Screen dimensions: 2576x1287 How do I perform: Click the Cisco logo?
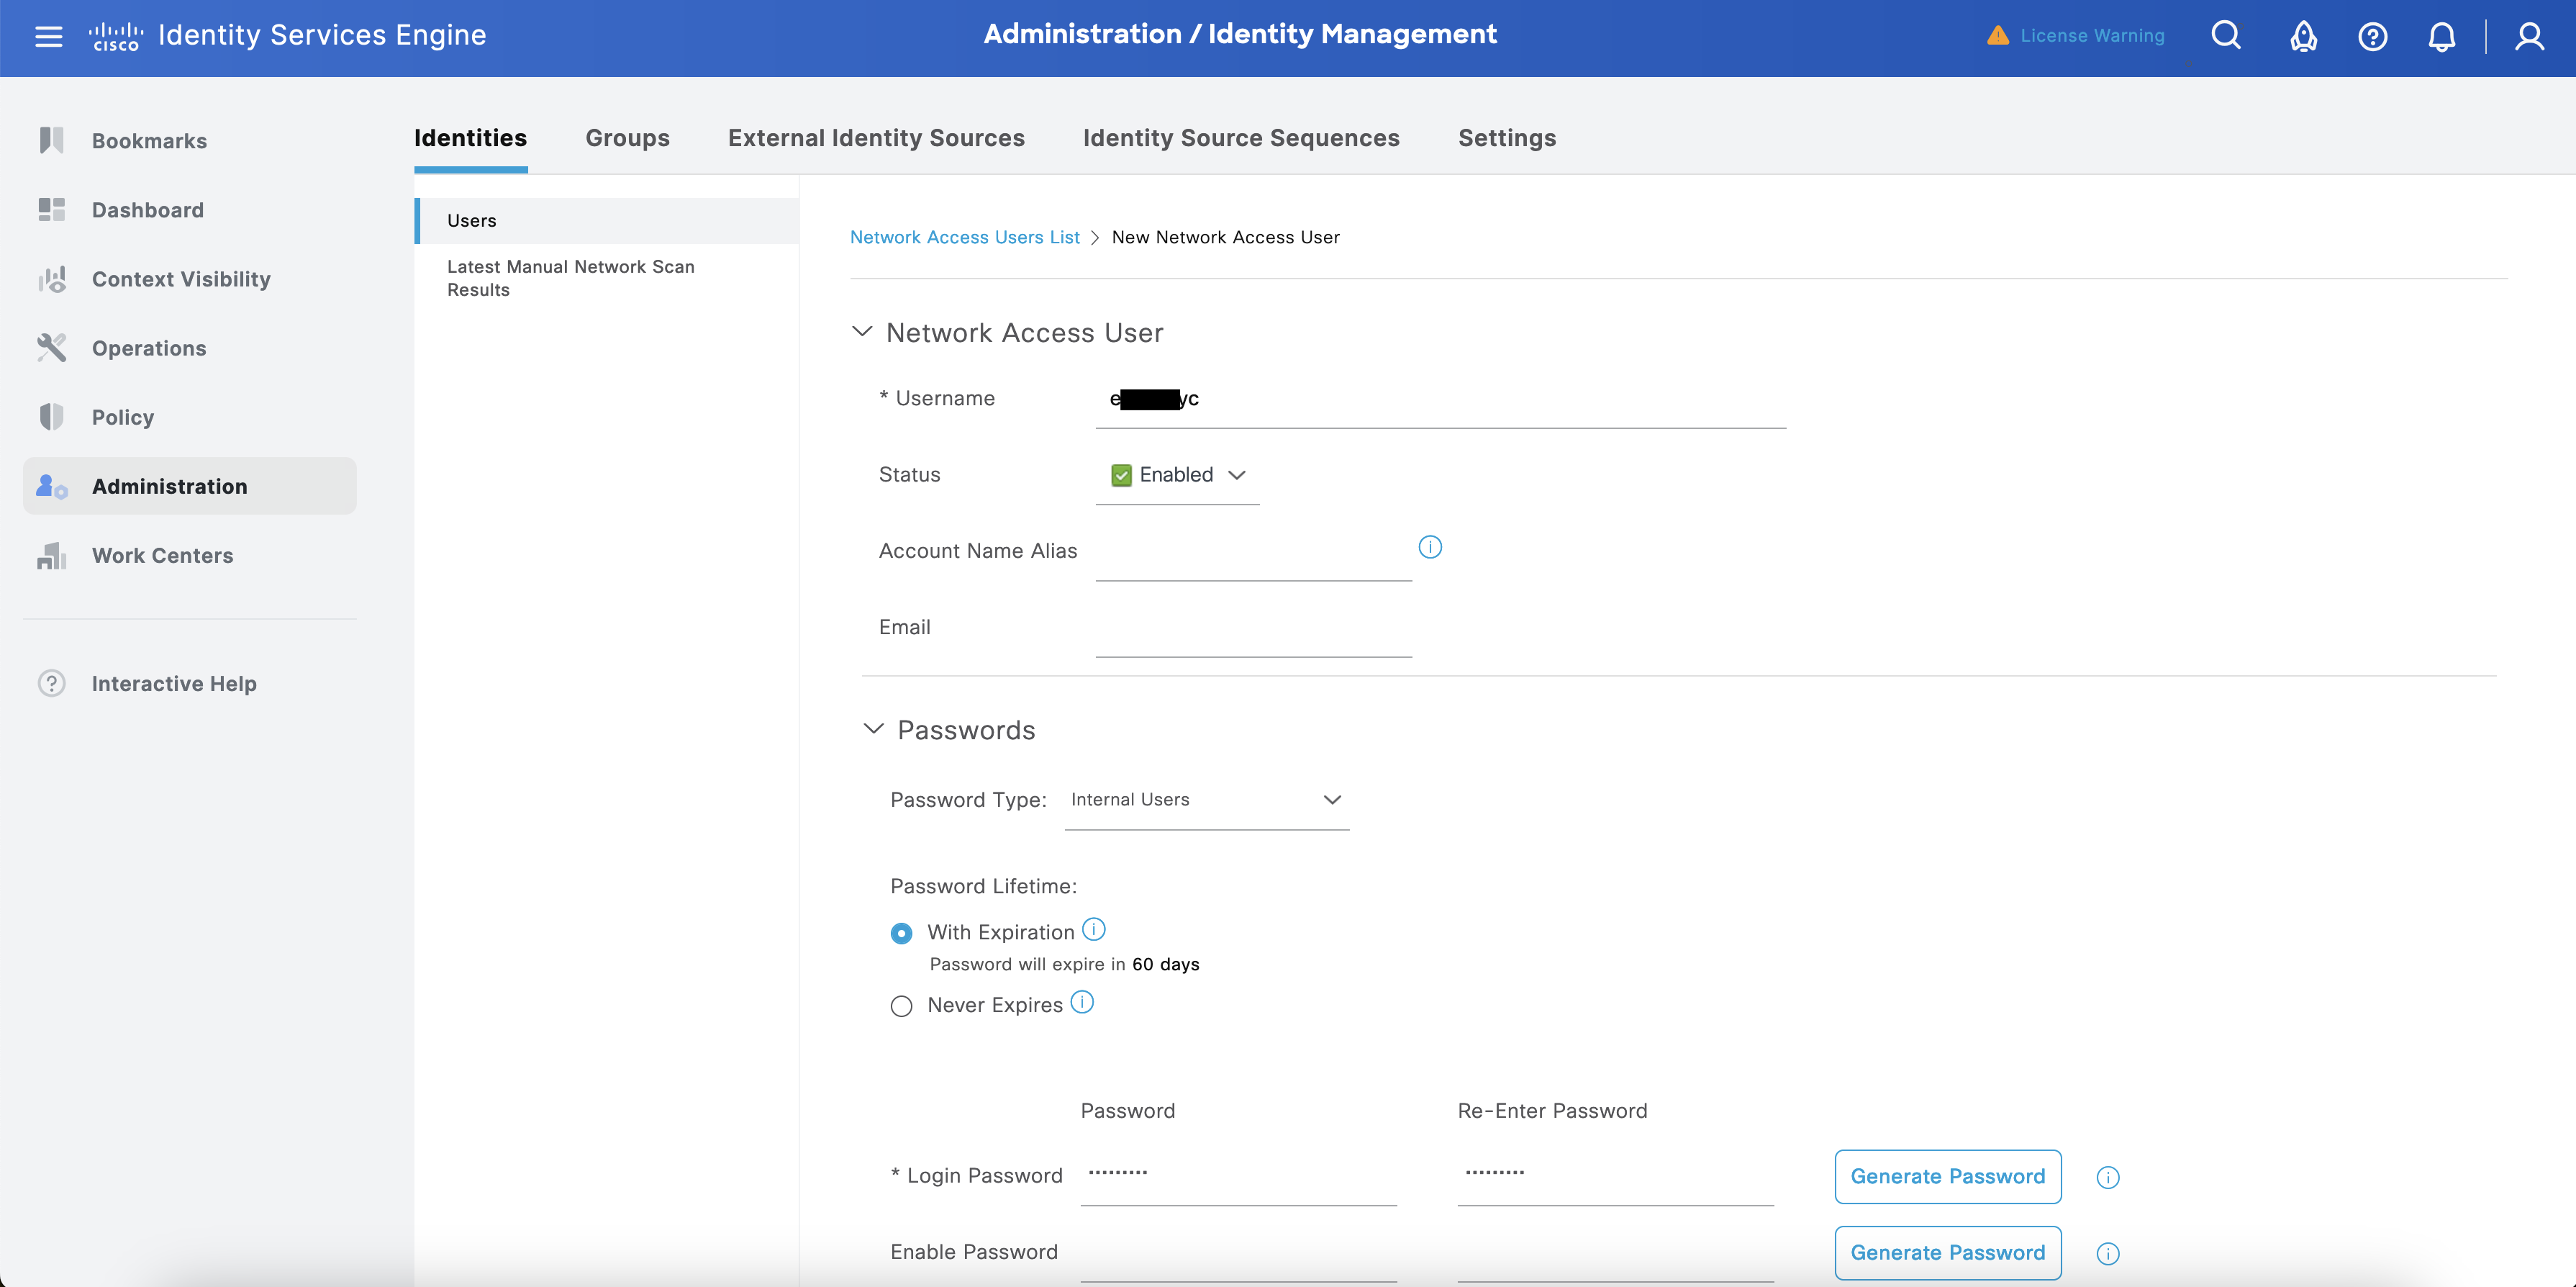[x=116, y=36]
